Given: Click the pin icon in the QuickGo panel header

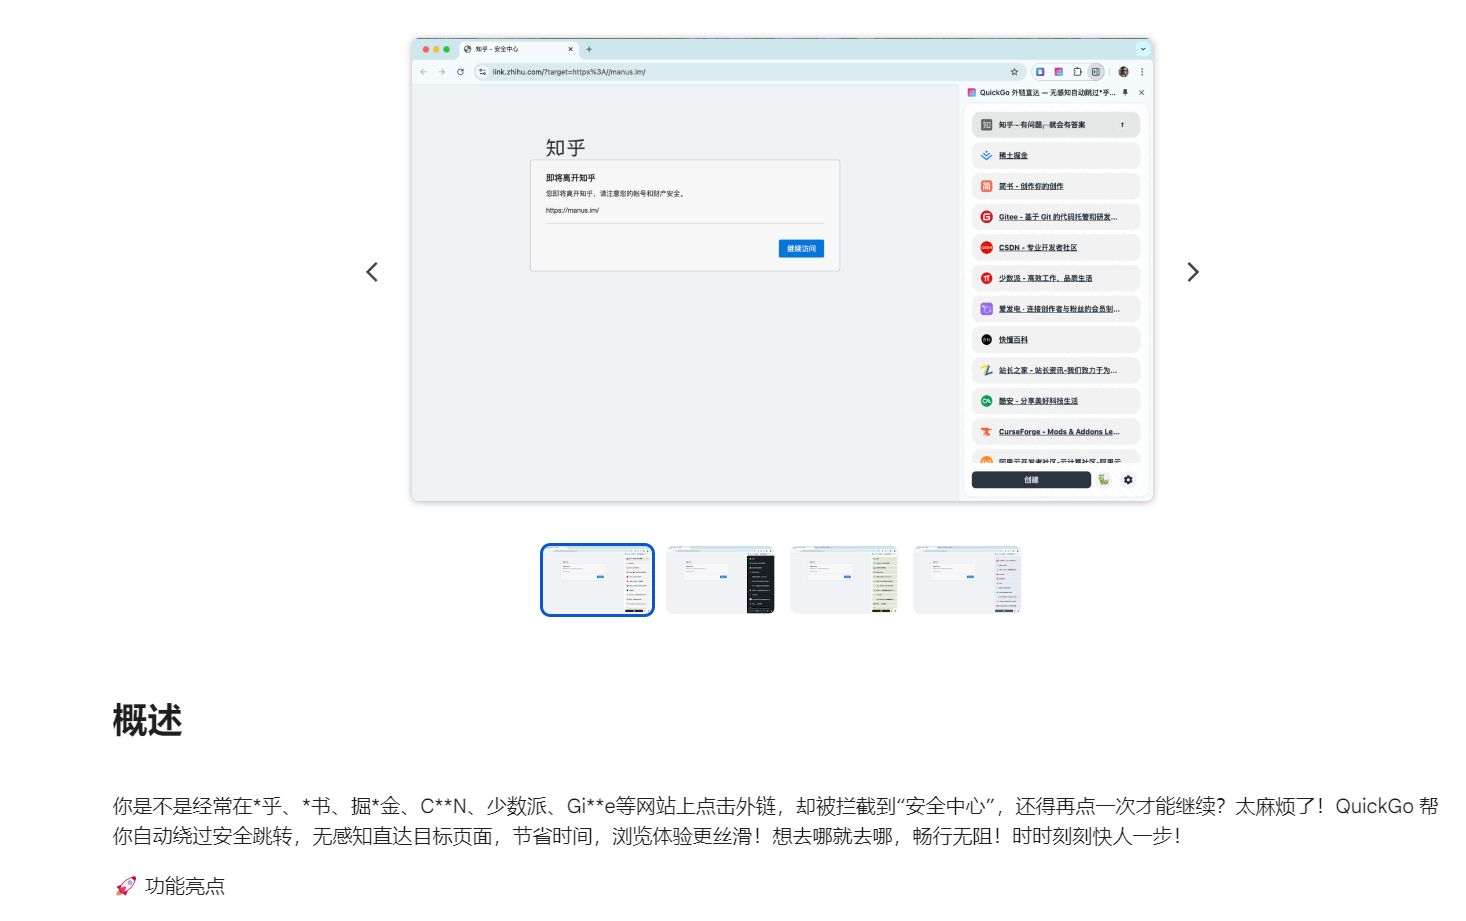Looking at the screenshot, I should [1125, 92].
